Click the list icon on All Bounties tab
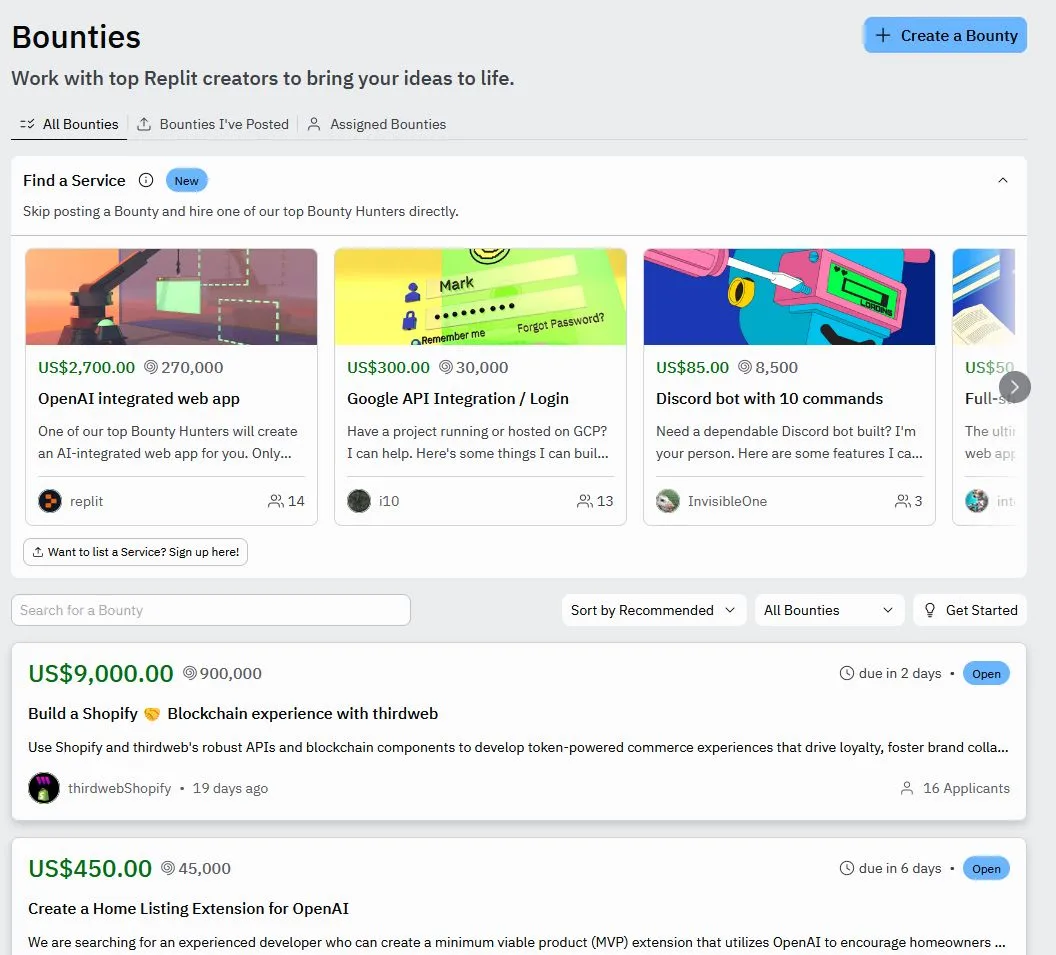 [27, 124]
